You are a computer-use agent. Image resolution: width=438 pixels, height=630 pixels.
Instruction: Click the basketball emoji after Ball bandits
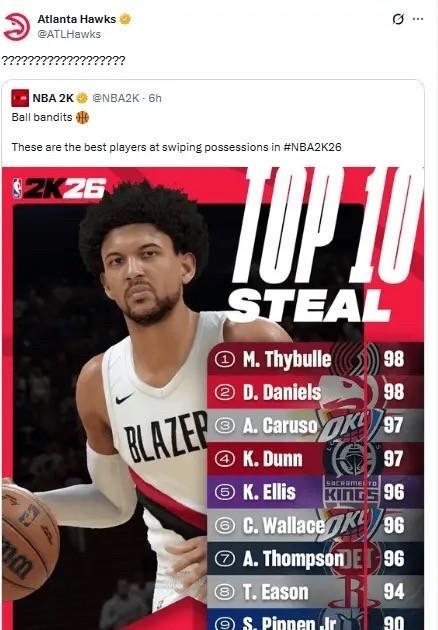82,117
